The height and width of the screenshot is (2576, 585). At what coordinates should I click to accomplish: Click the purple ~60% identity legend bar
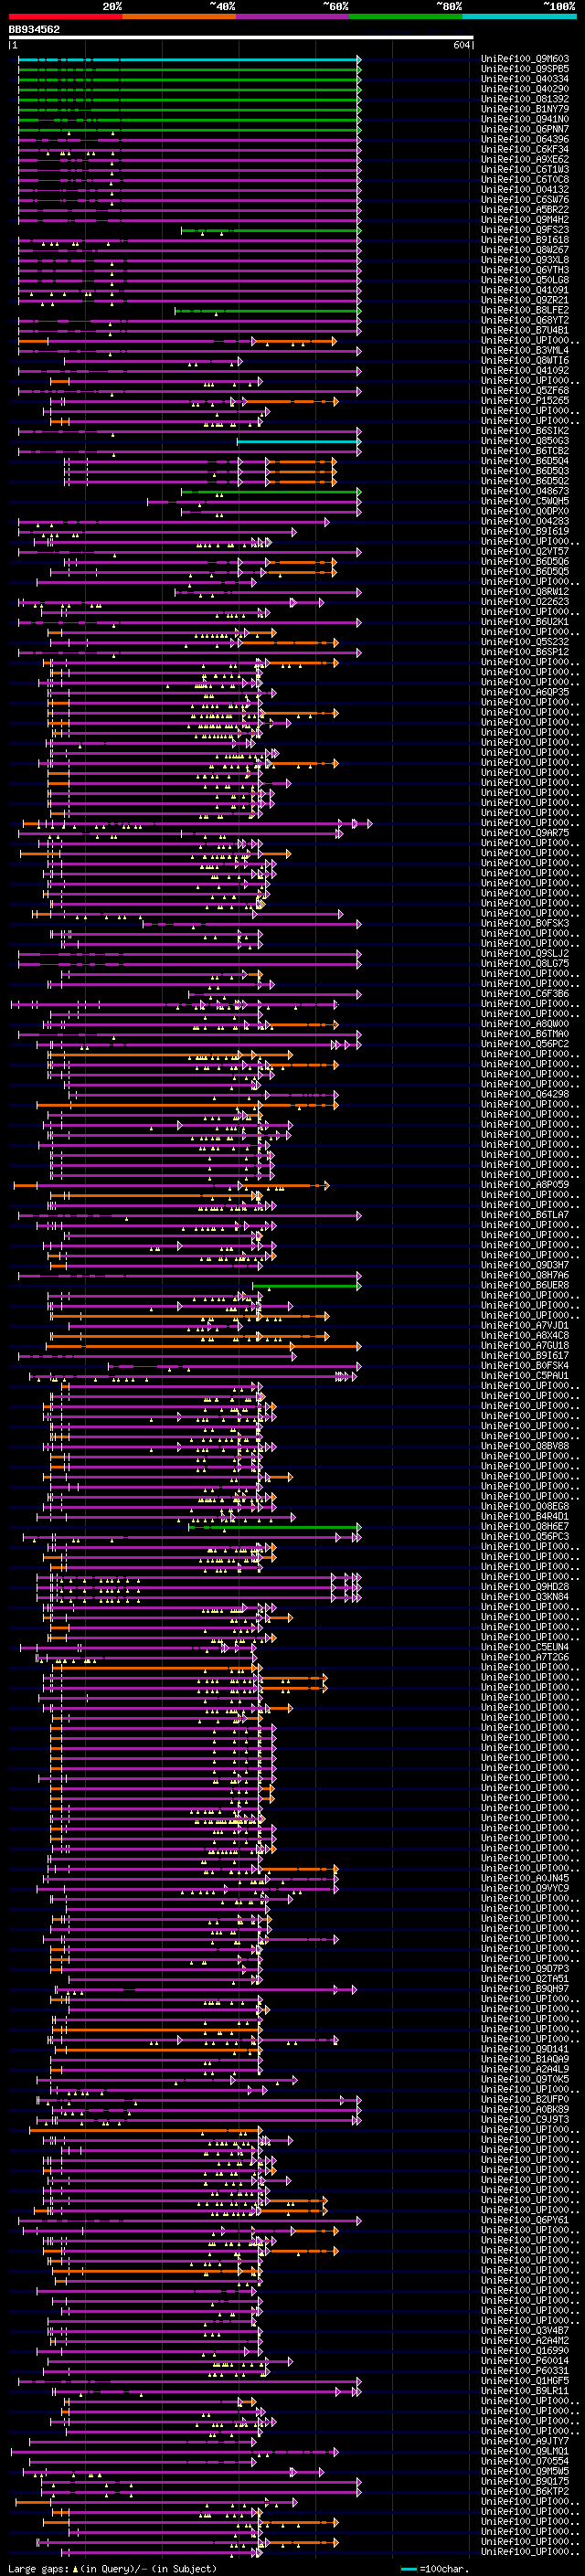click(293, 17)
